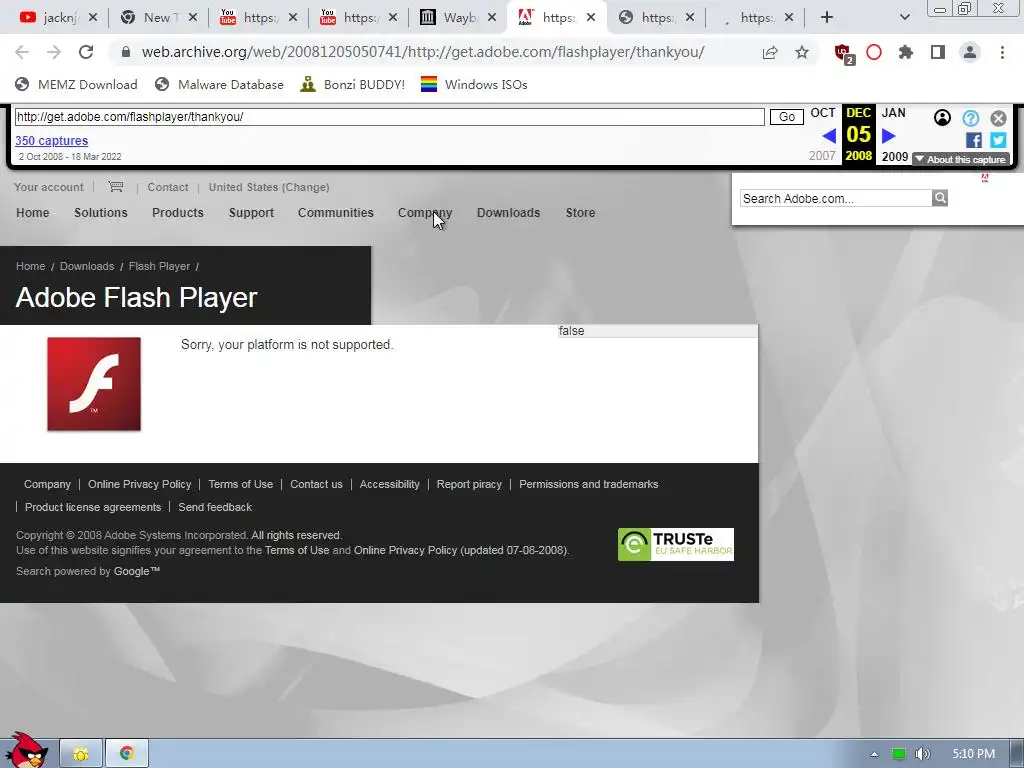Open the shopping cart icon
This screenshot has width=1024, height=768.
point(116,187)
